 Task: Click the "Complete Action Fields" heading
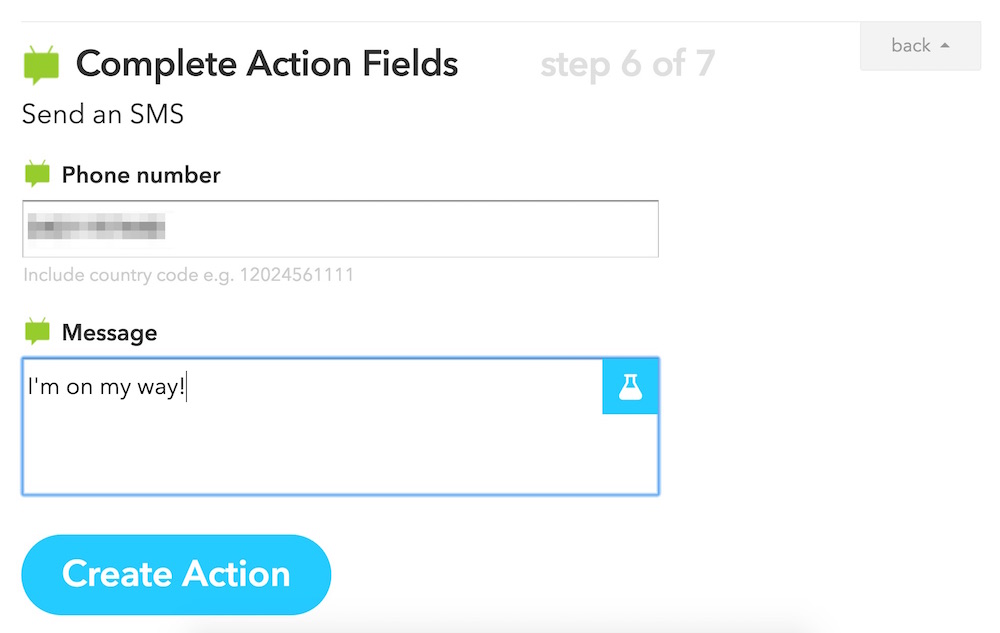(x=267, y=65)
